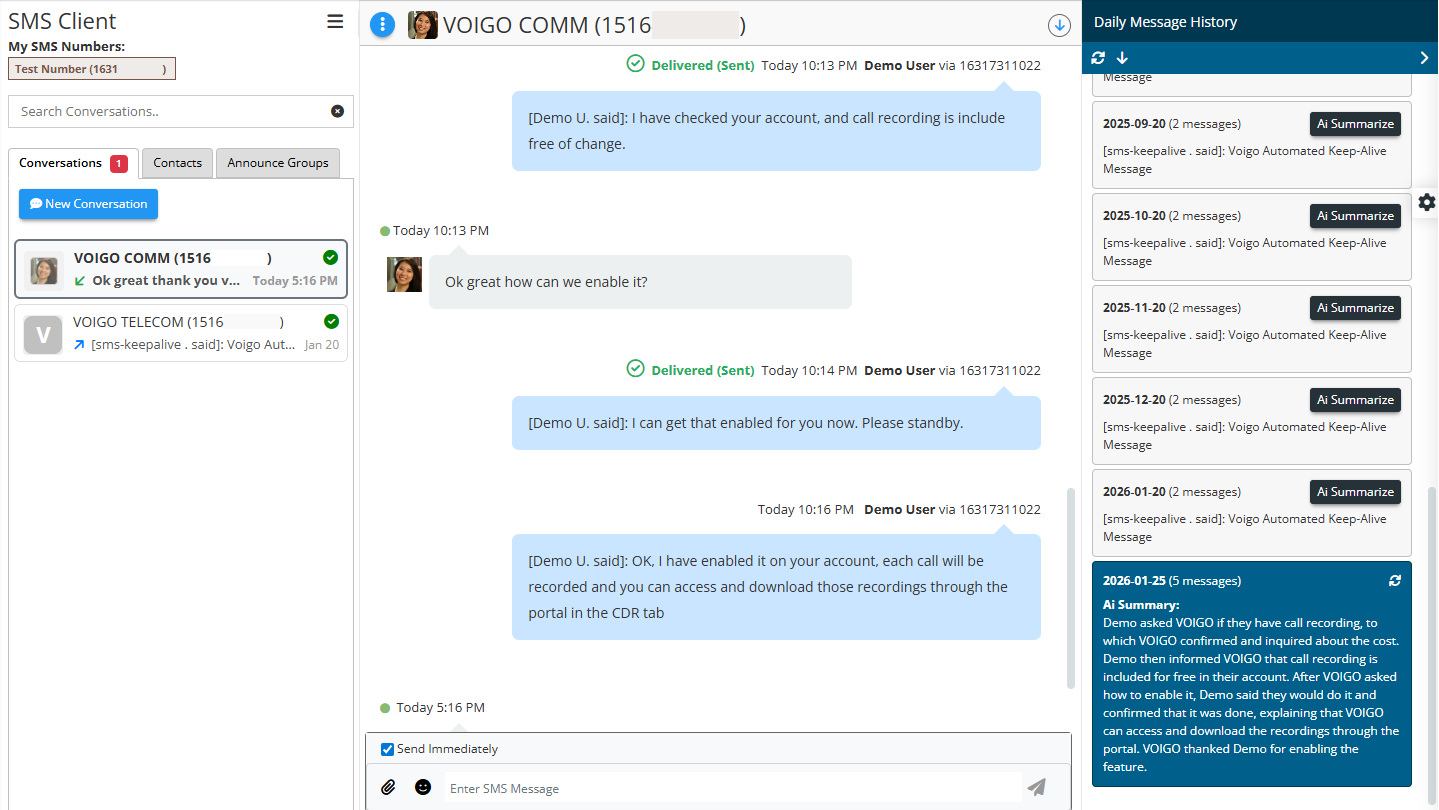The width and height of the screenshot is (1439, 810).
Task: Select the 2026-01-20 history entry date
Action: [1134, 492]
